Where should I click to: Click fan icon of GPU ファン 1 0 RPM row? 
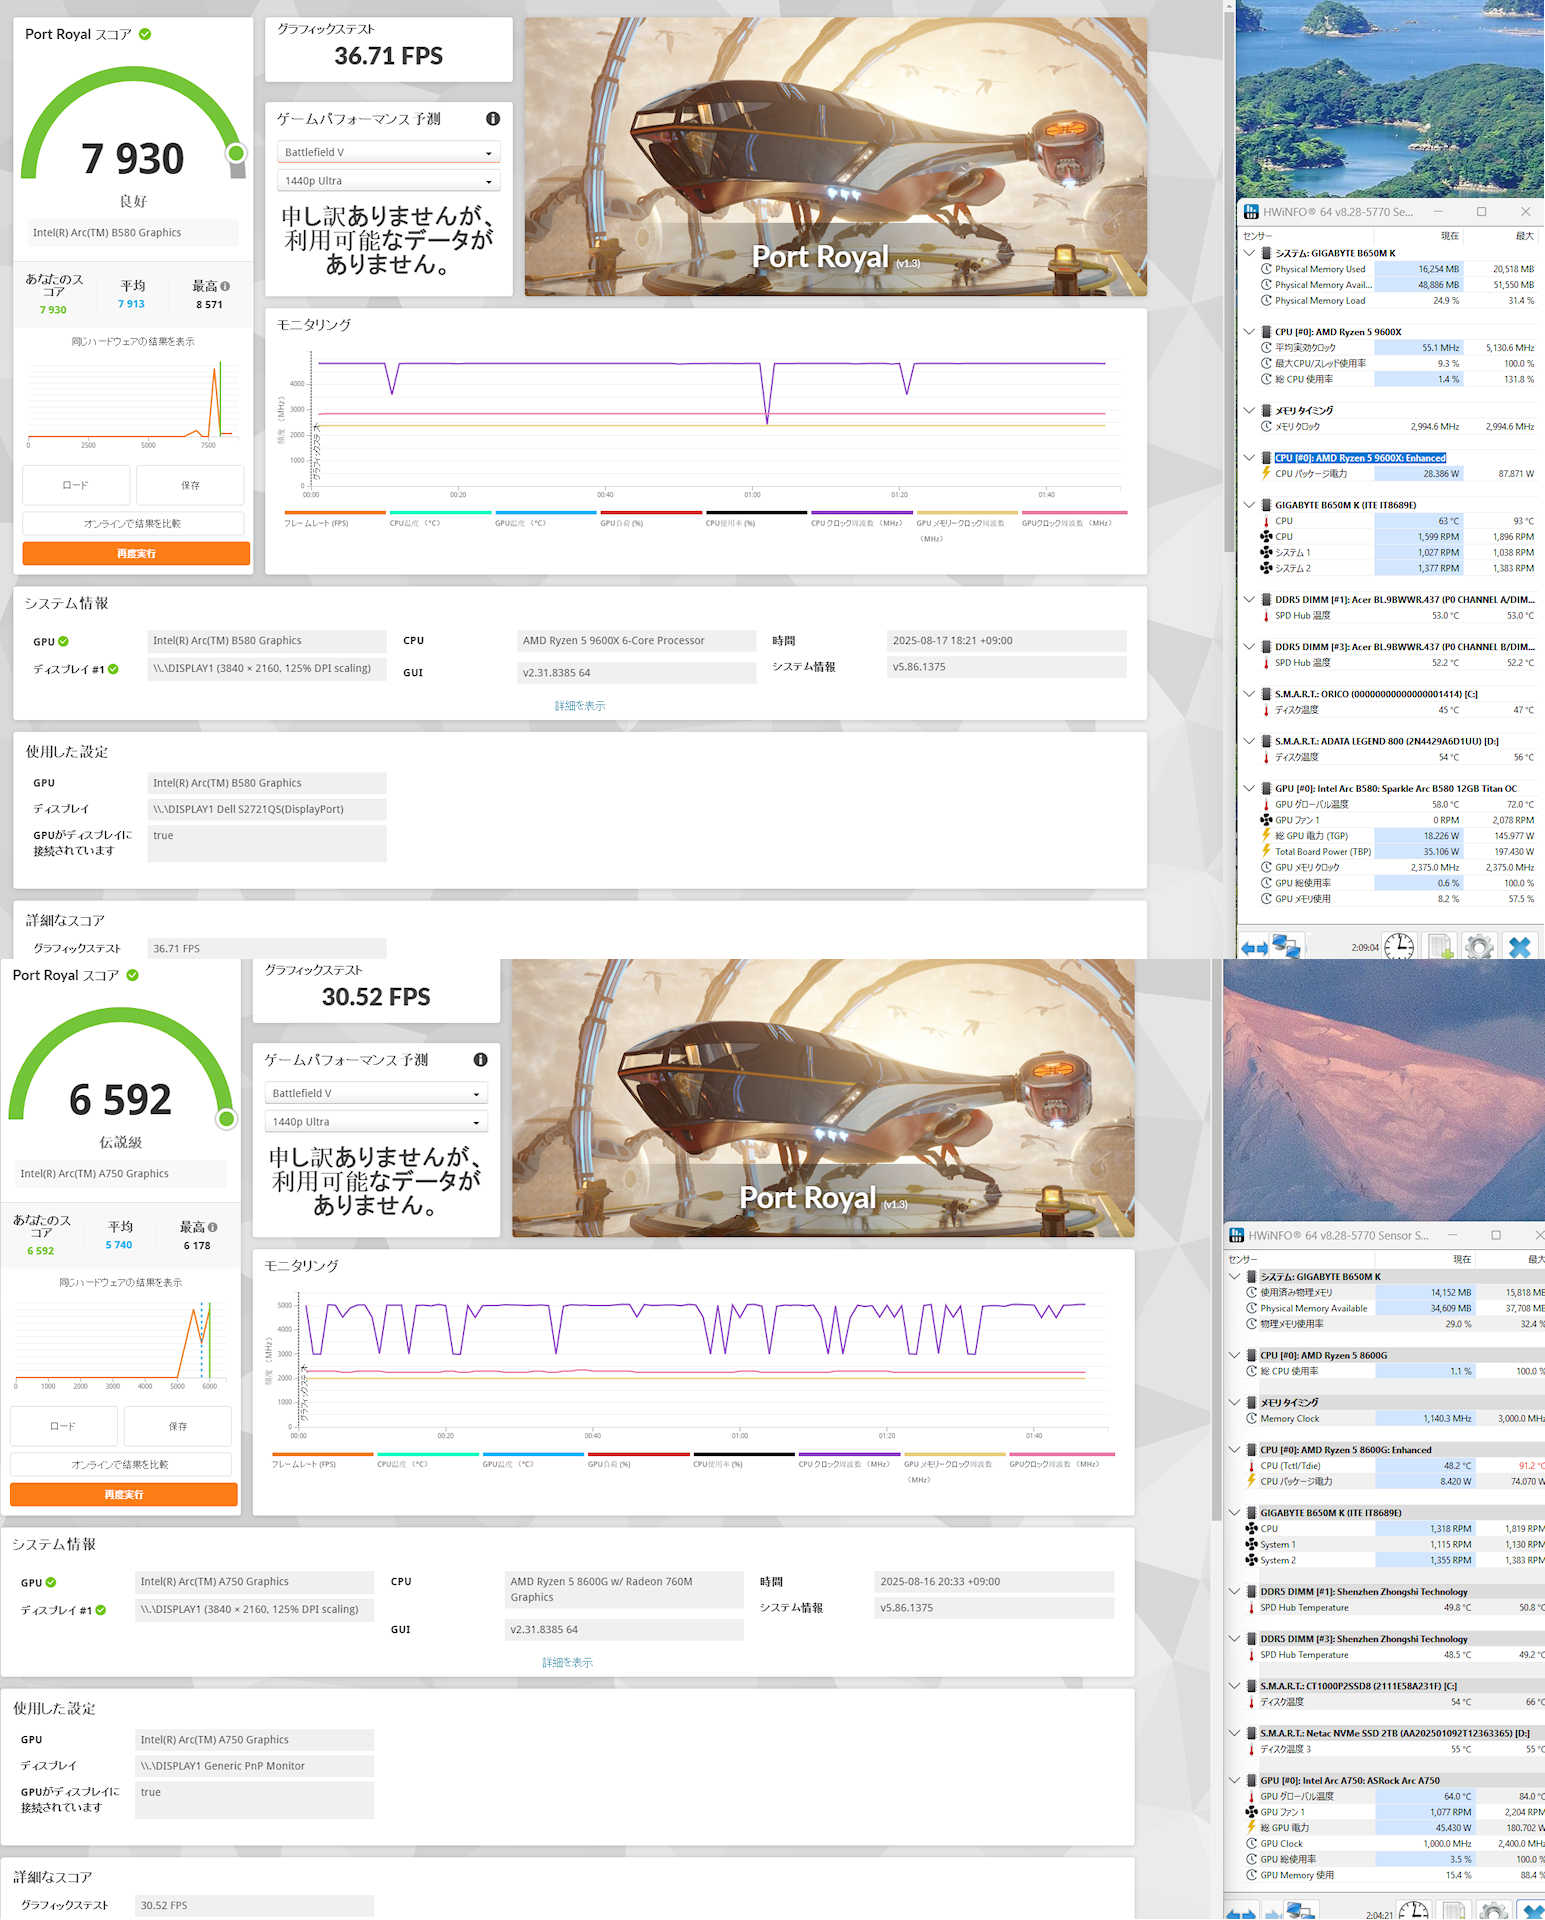(x=1266, y=820)
